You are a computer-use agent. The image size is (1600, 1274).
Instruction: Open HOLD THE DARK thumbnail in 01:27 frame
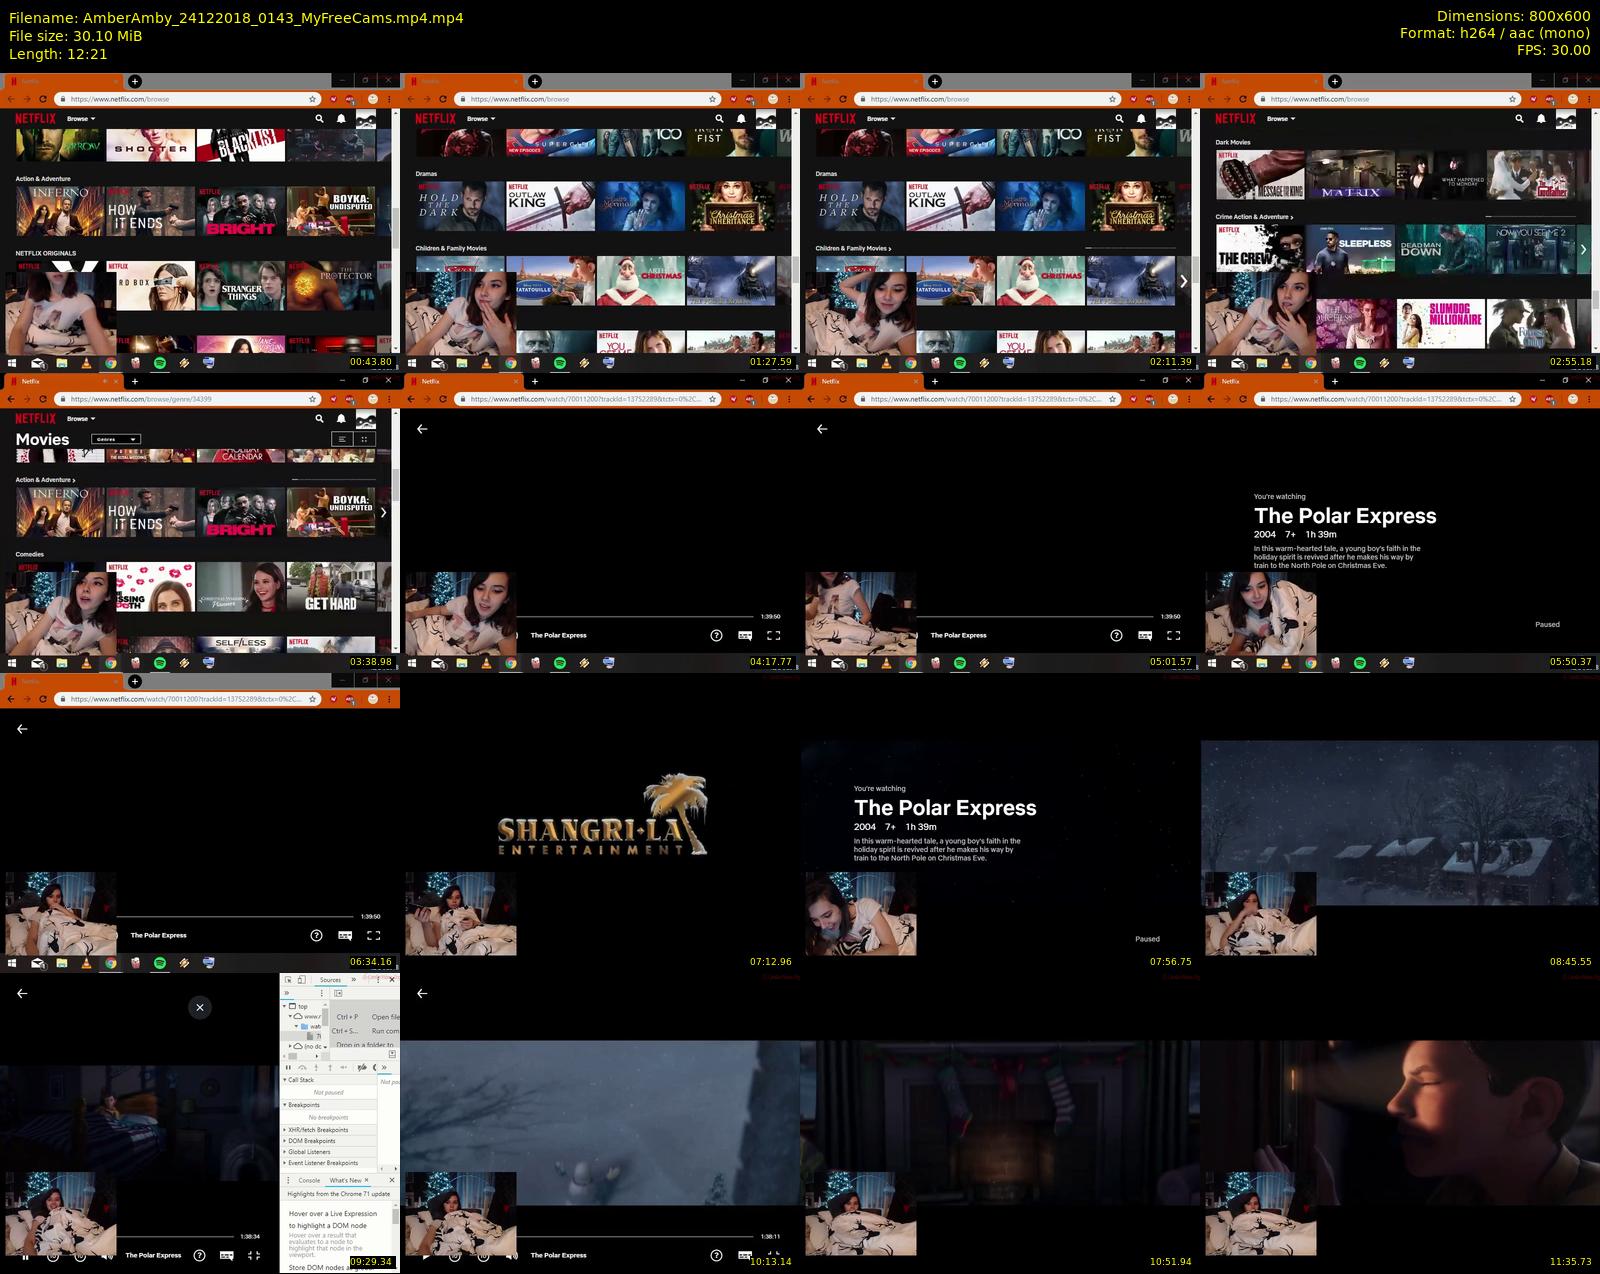[459, 206]
